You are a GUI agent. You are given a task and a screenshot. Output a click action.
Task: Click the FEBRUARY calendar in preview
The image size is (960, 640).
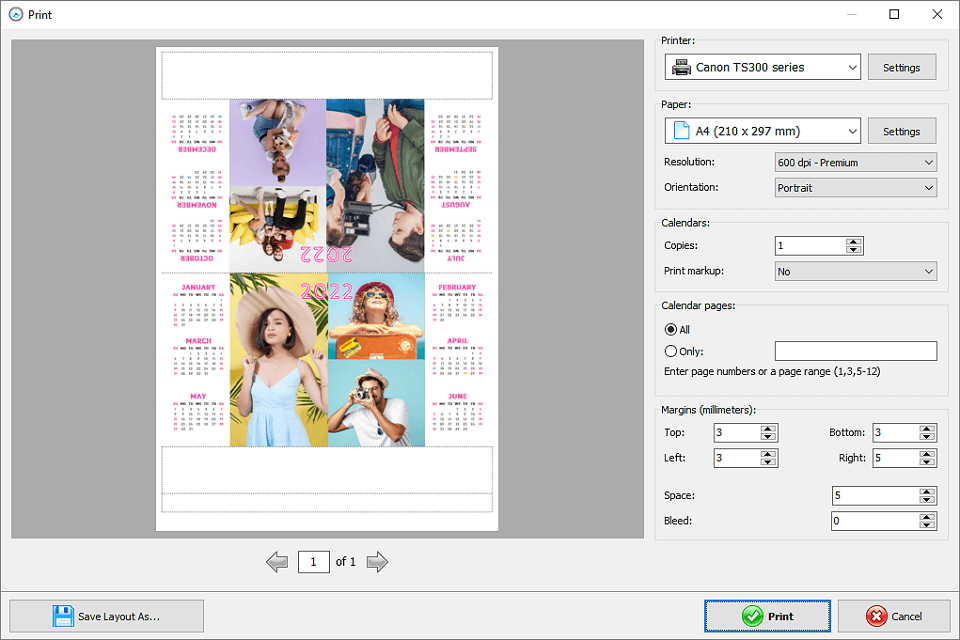pyautogui.click(x=457, y=305)
